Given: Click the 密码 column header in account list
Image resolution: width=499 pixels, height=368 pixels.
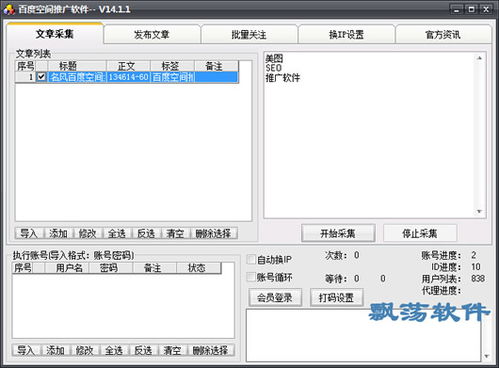Looking at the screenshot, I should click(111, 267).
